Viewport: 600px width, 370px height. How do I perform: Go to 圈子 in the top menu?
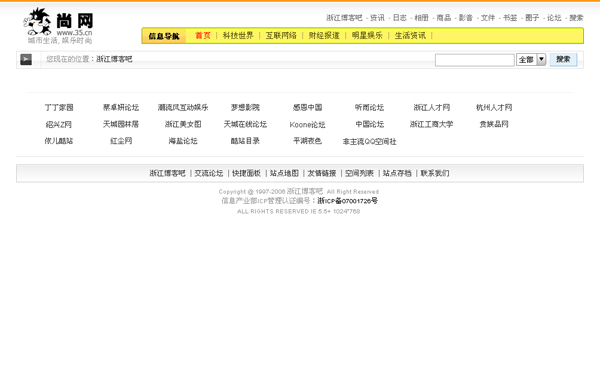pos(532,18)
